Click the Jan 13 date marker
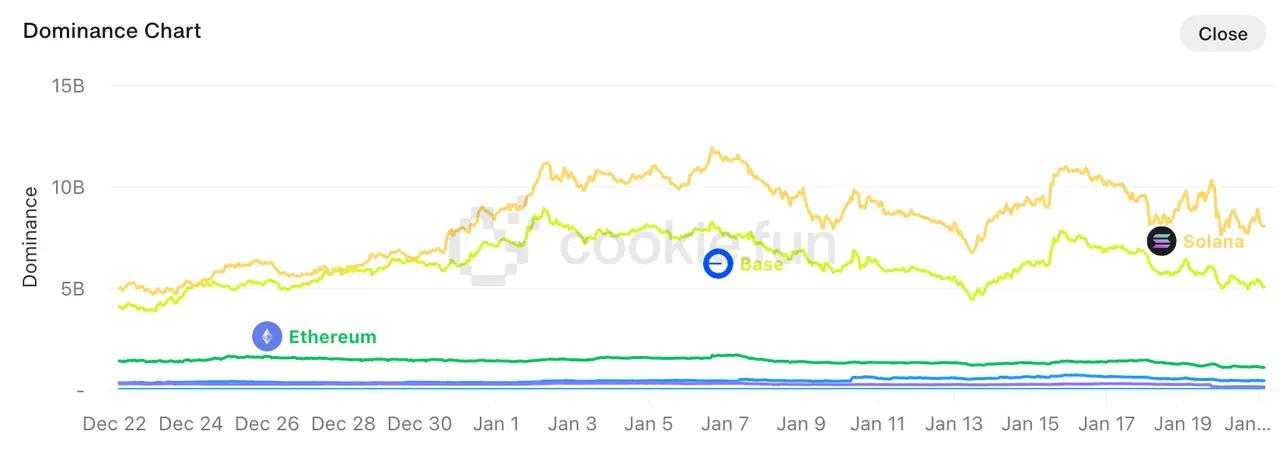This screenshot has height=453, width=1280. pyautogui.click(x=954, y=424)
